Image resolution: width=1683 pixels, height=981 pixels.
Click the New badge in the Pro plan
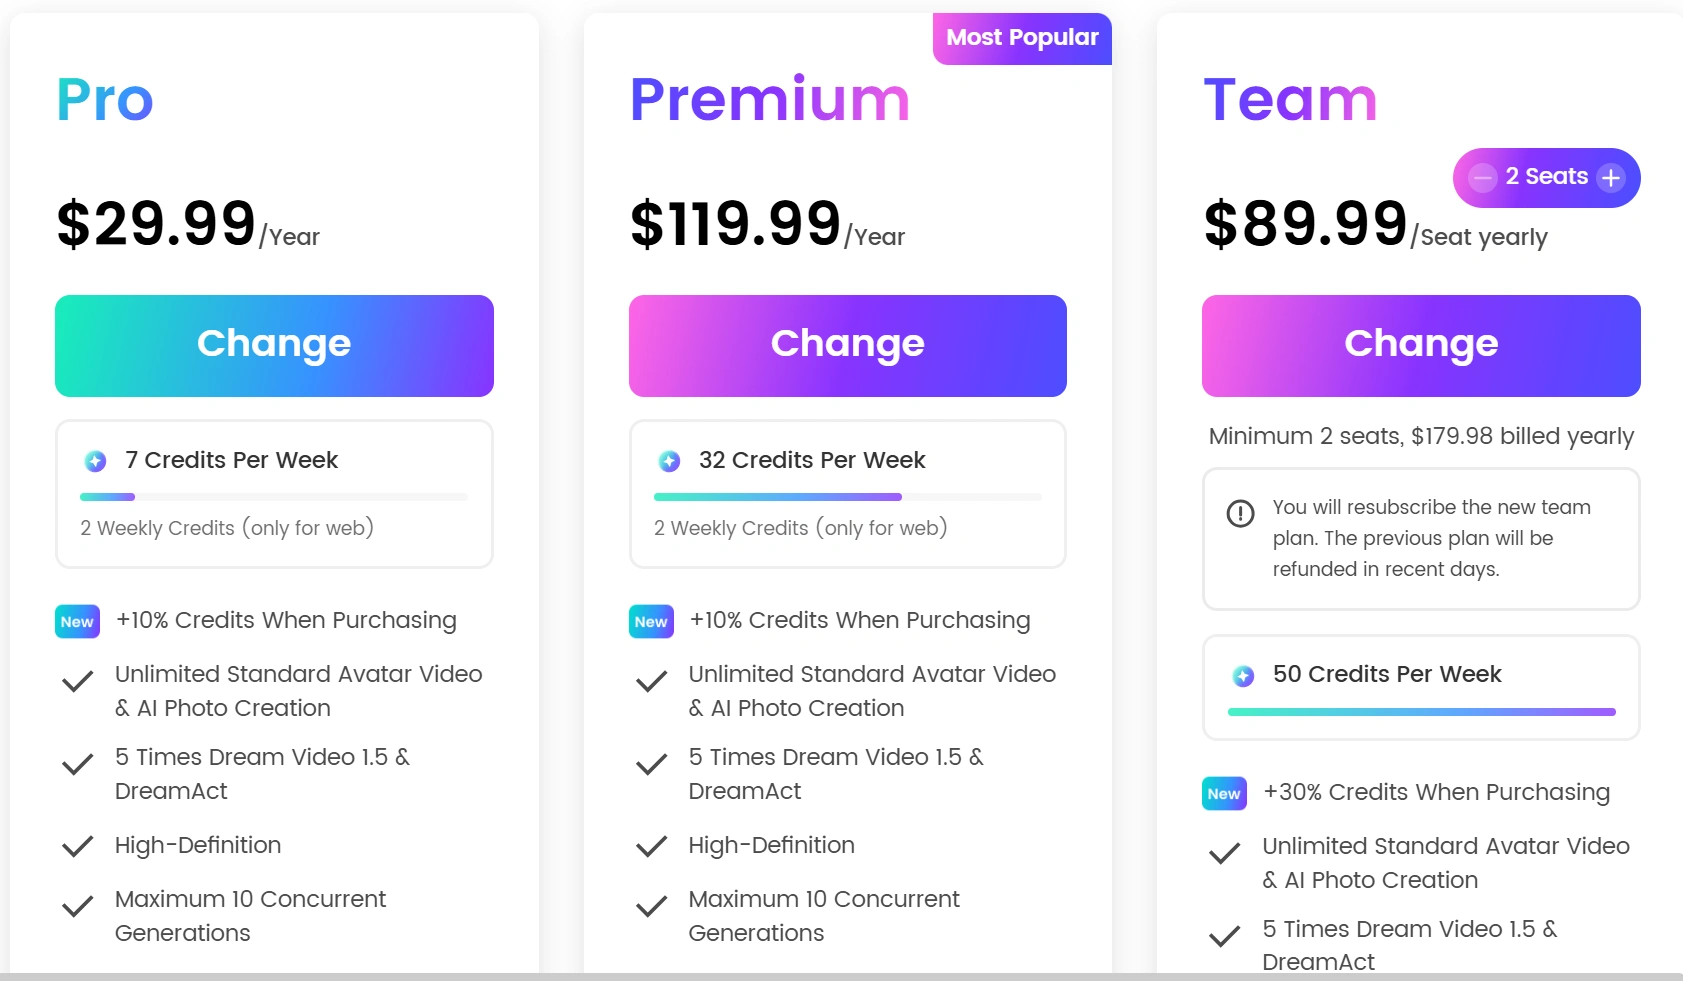click(x=77, y=621)
